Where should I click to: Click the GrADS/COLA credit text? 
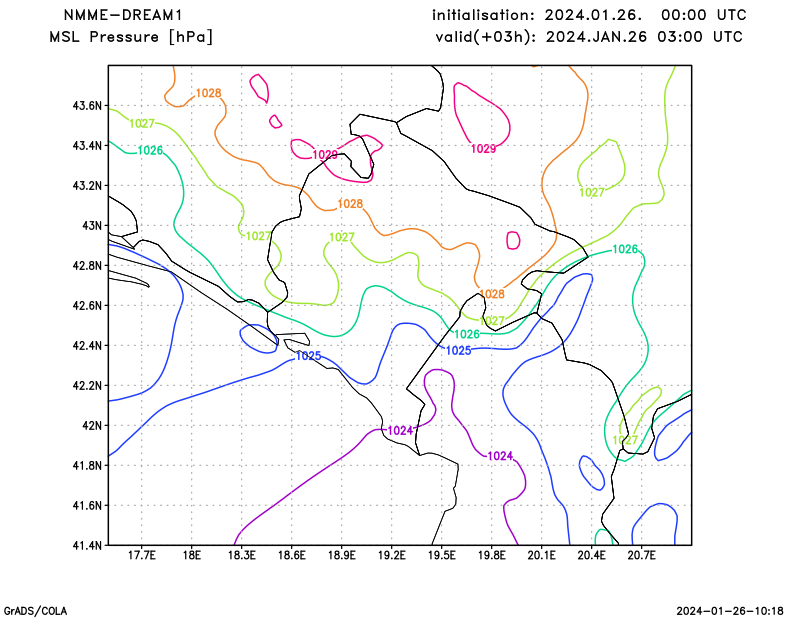[x=35, y=611]
